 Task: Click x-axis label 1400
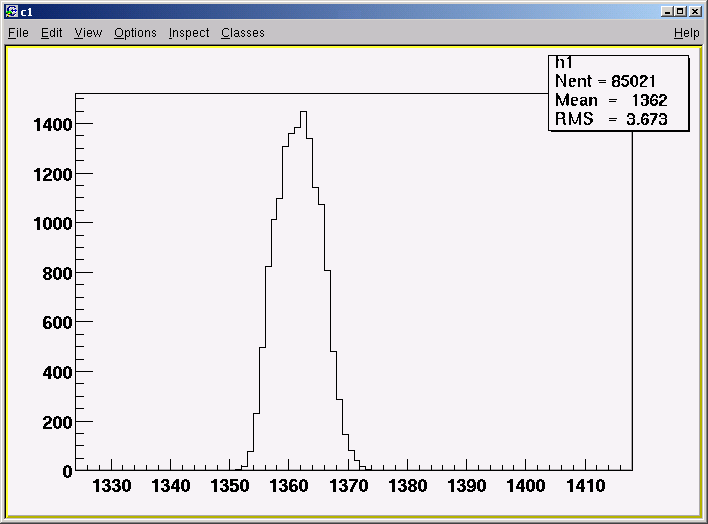point(526,486)
